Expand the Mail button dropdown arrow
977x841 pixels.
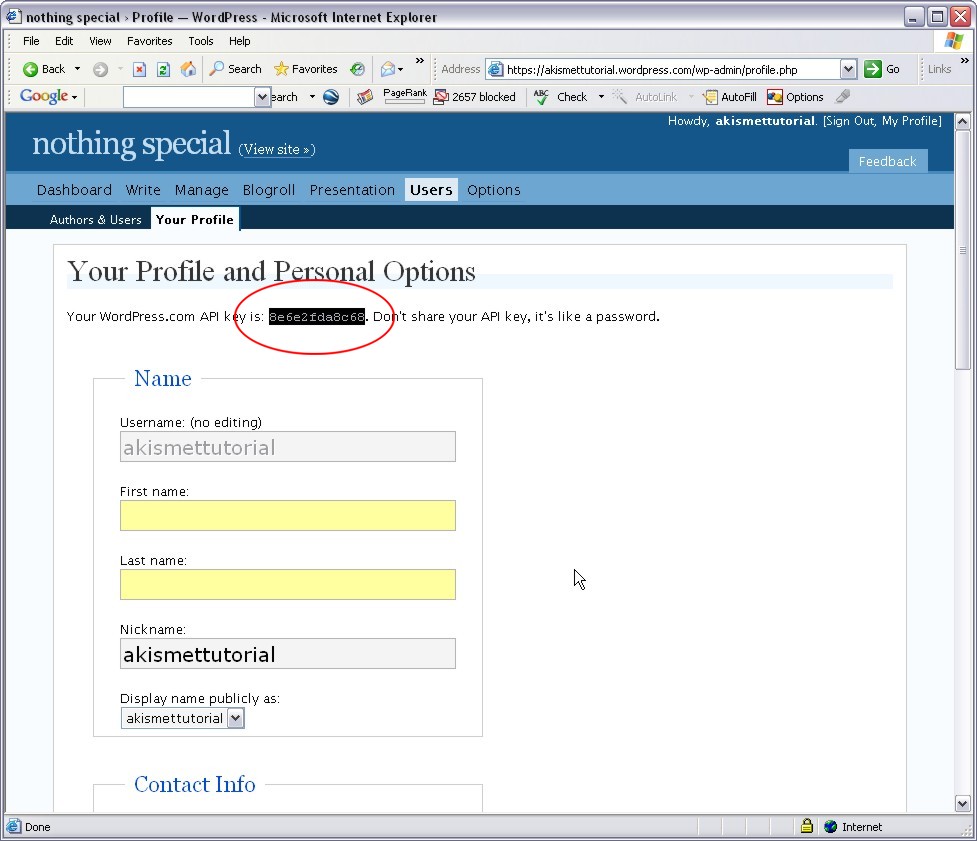point(401,70)
